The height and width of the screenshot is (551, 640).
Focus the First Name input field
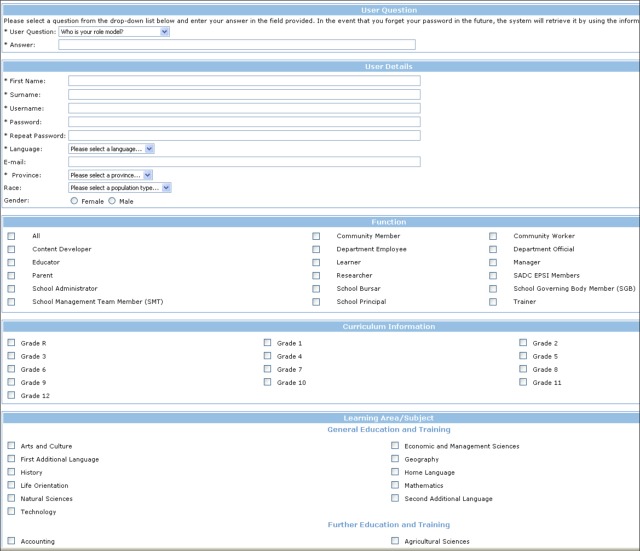point(244,81)
